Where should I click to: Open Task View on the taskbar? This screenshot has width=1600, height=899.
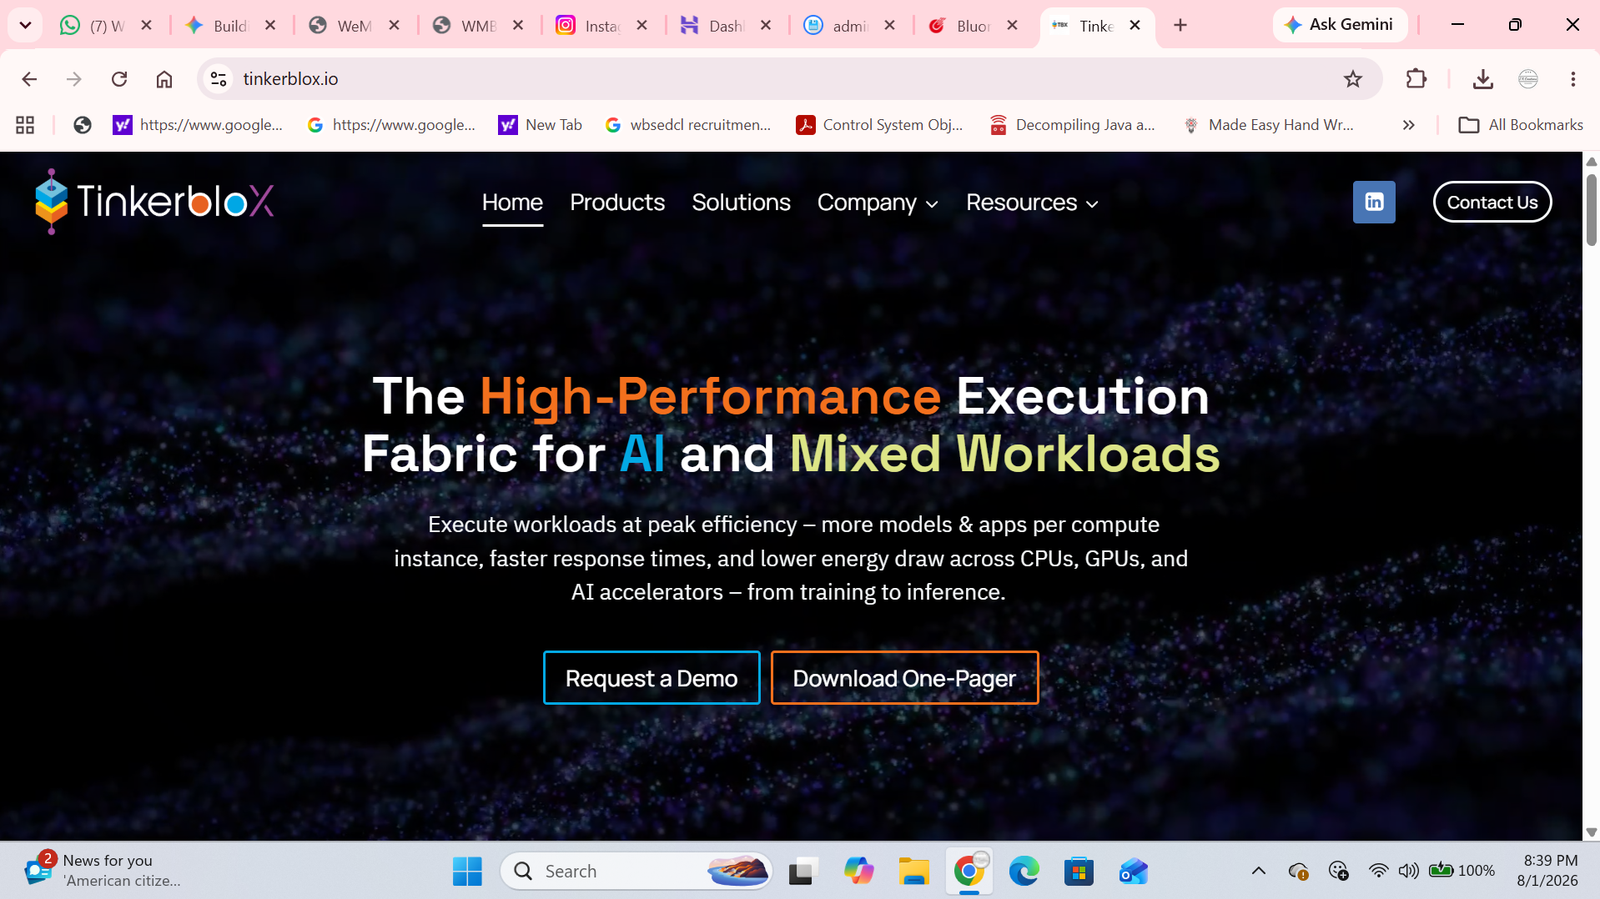[x=802, y=871]
